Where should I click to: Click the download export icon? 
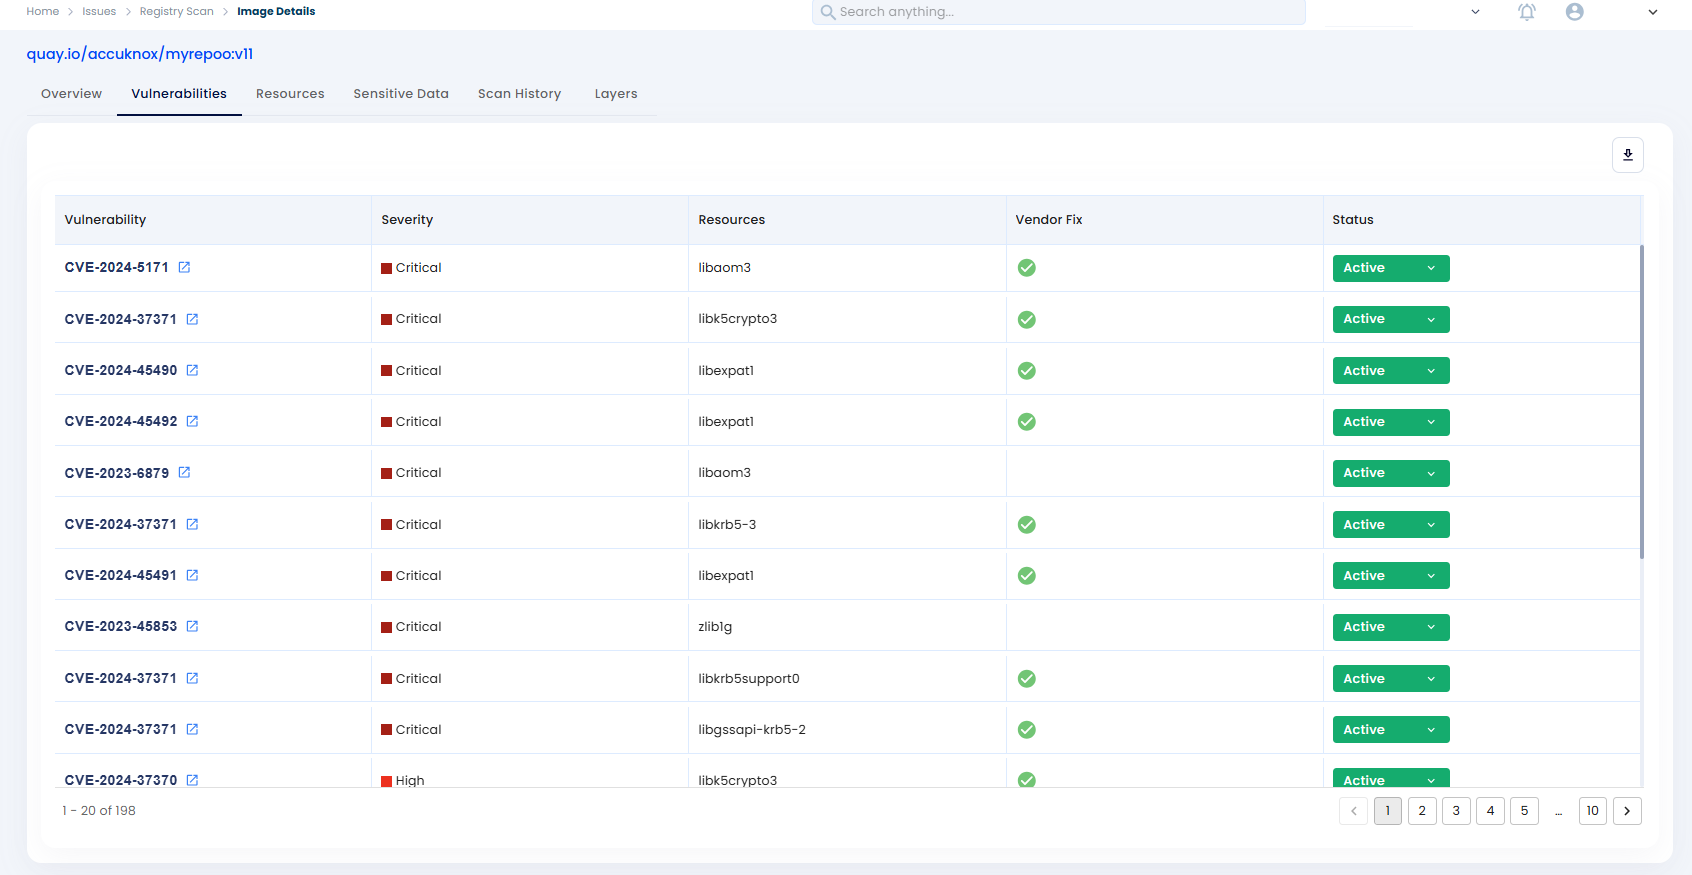click(x=1627, y=155)
